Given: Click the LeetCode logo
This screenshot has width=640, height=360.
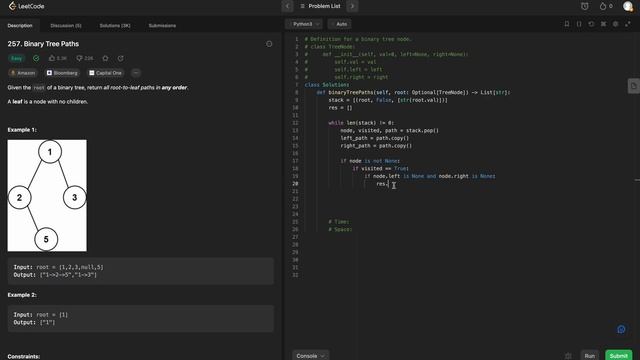Looking at the screenshot, I should (x=26, y=6).
